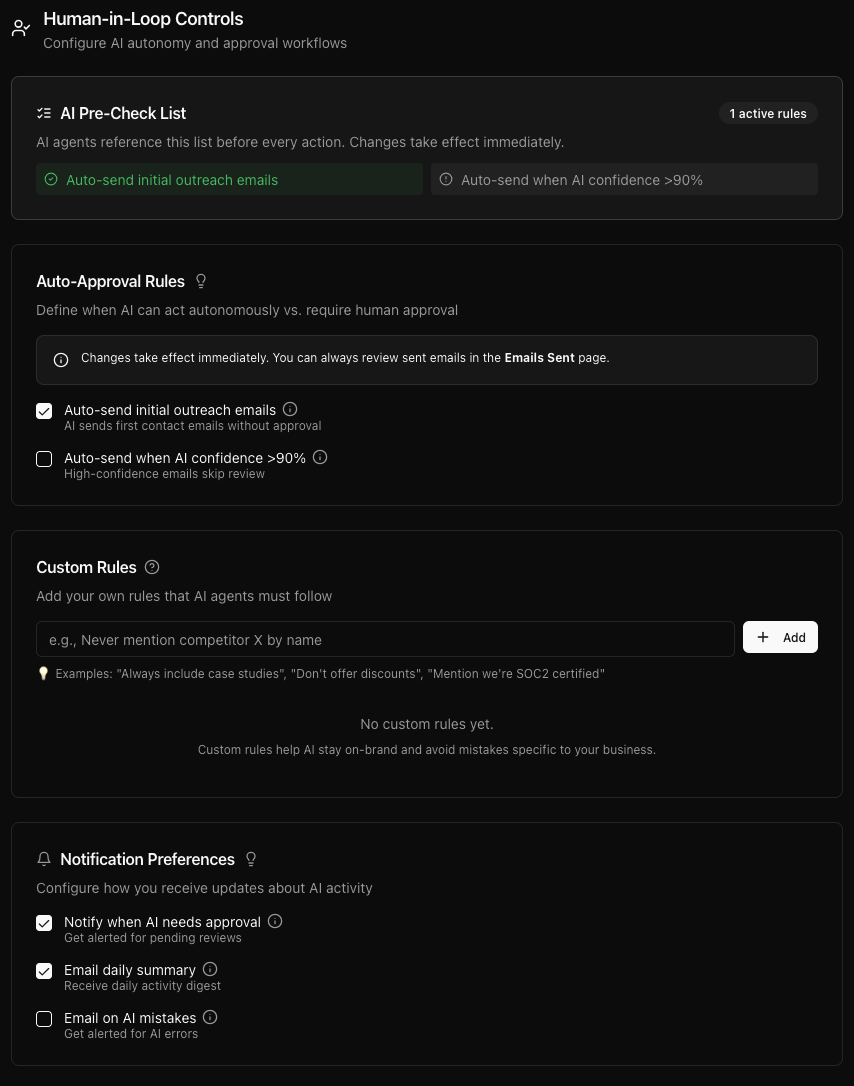Enable Auto-send when AI confidence >90% checkbox
This screenshot has height=1086, width=854.
44,459
